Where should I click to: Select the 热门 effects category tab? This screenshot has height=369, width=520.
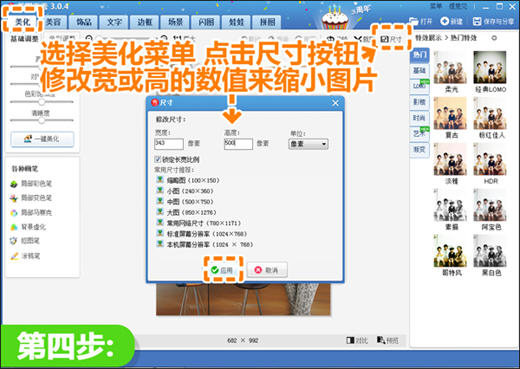pyautogui.click(x=420, y=55)
